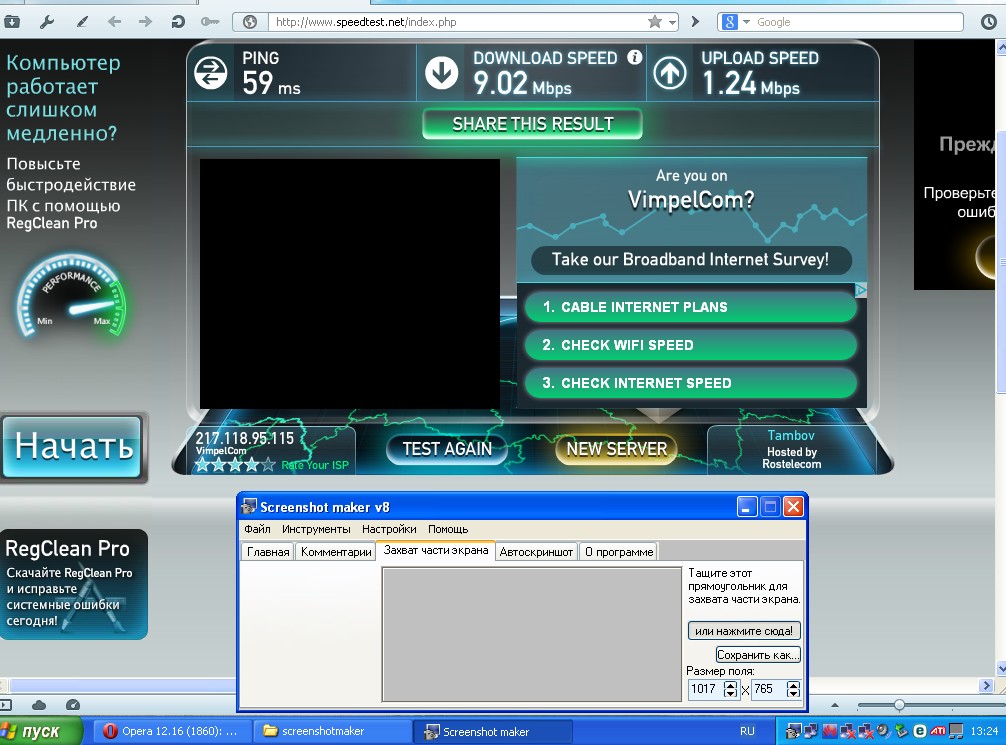The height and width of the screenshot is (745, 1006).
Task: Click the Opera Turbo gauge icon
Action: coord(73,705)
